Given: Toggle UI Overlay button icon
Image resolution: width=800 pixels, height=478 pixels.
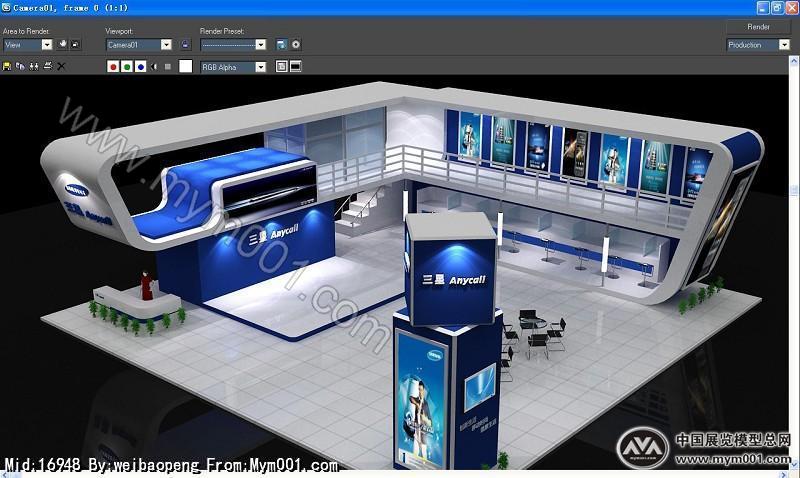Looking at the screenshot, I should click(x=282, y=66).
